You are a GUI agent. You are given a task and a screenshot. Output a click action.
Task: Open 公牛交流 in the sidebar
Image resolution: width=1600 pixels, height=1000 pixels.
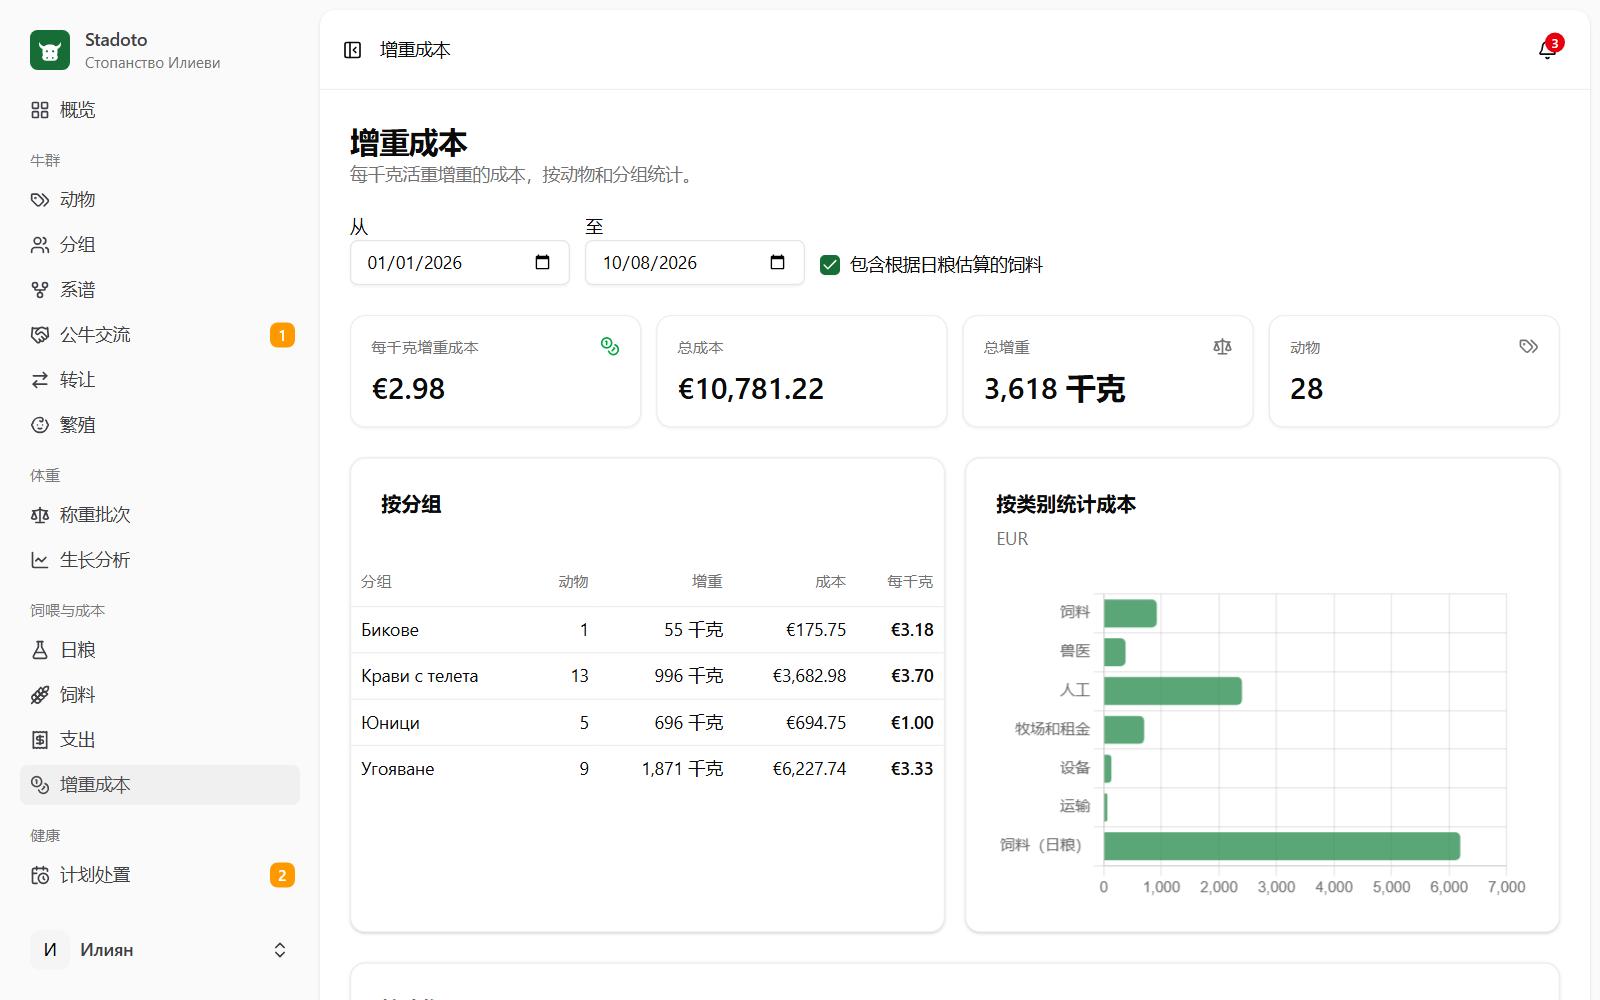pos(160,335)
